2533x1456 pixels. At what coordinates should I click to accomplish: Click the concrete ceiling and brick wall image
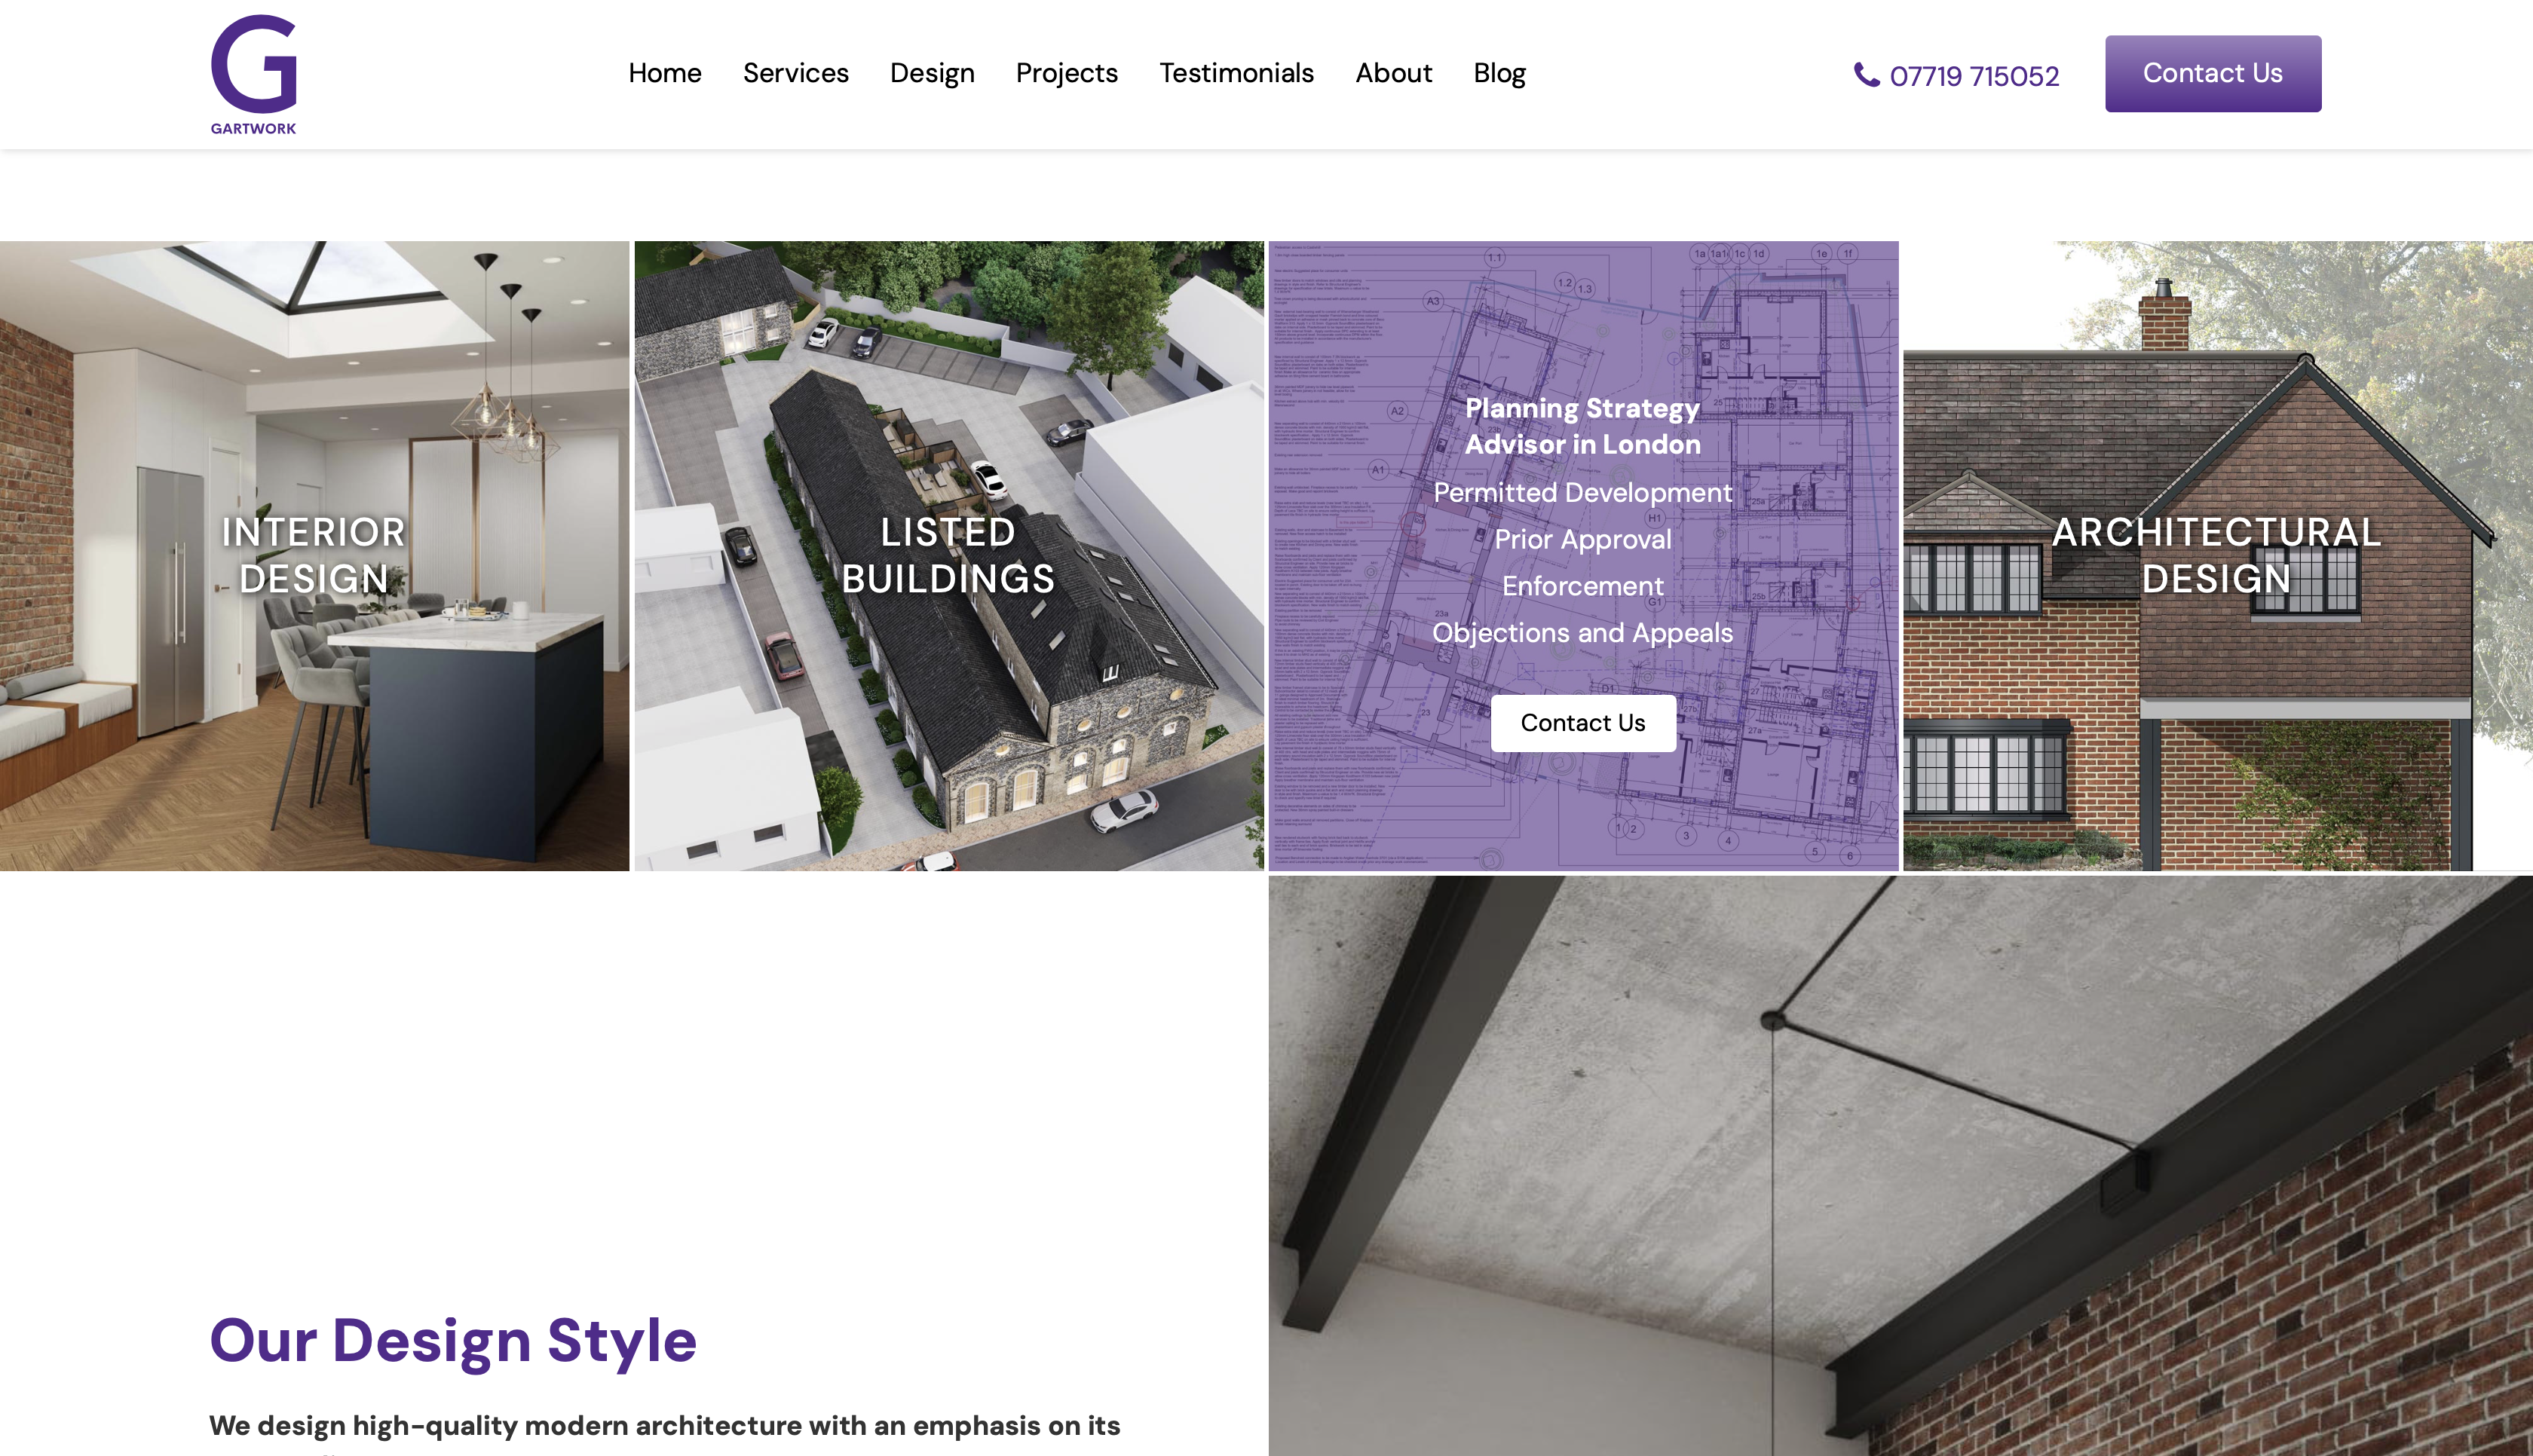[1900, 1166]
